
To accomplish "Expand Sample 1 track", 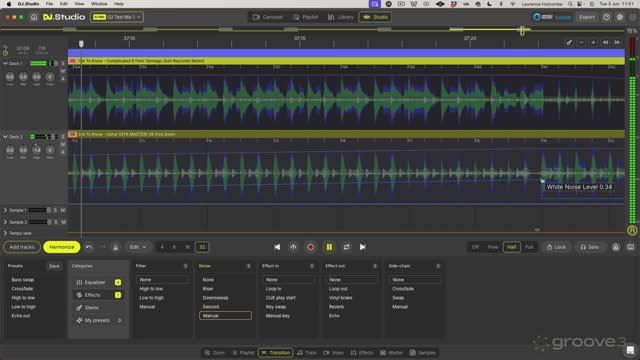I will 5,210.
